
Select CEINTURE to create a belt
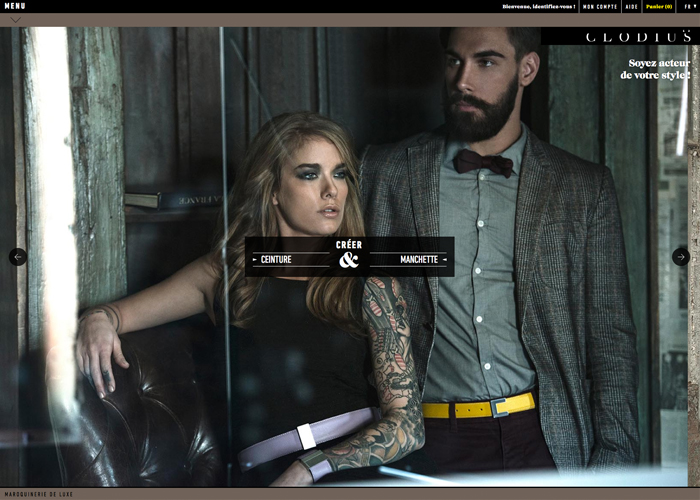coord(276,259)
